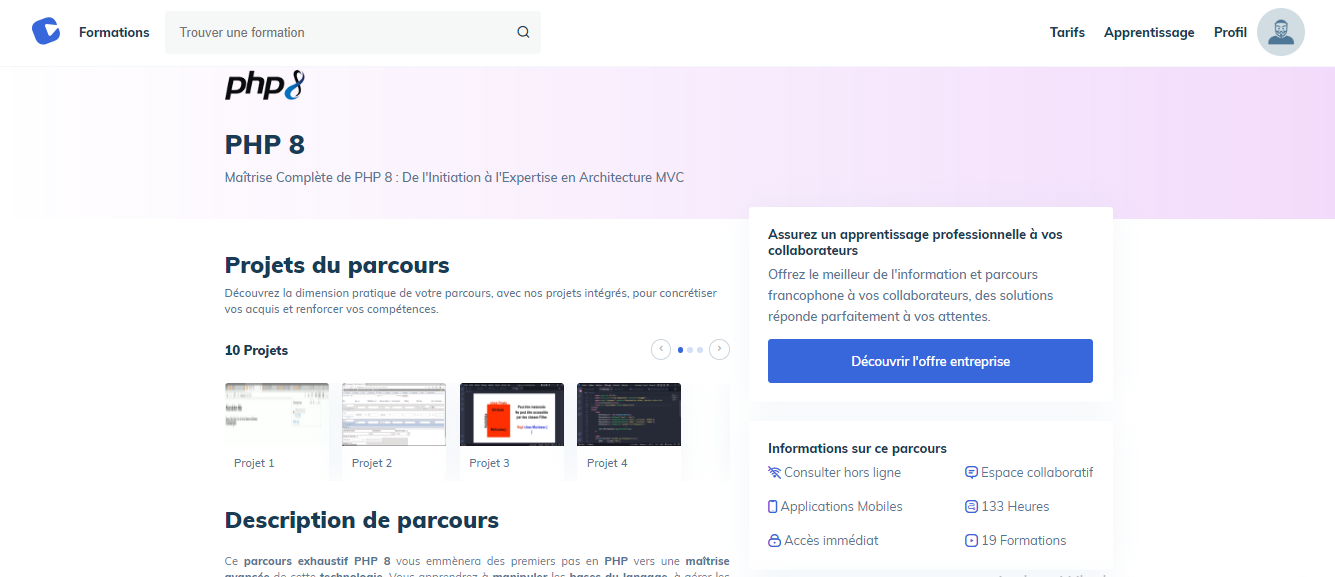The image size is (1335, 577).
Task: Open the Projet 1 thumbnail
Action: (x=277, y=414)
